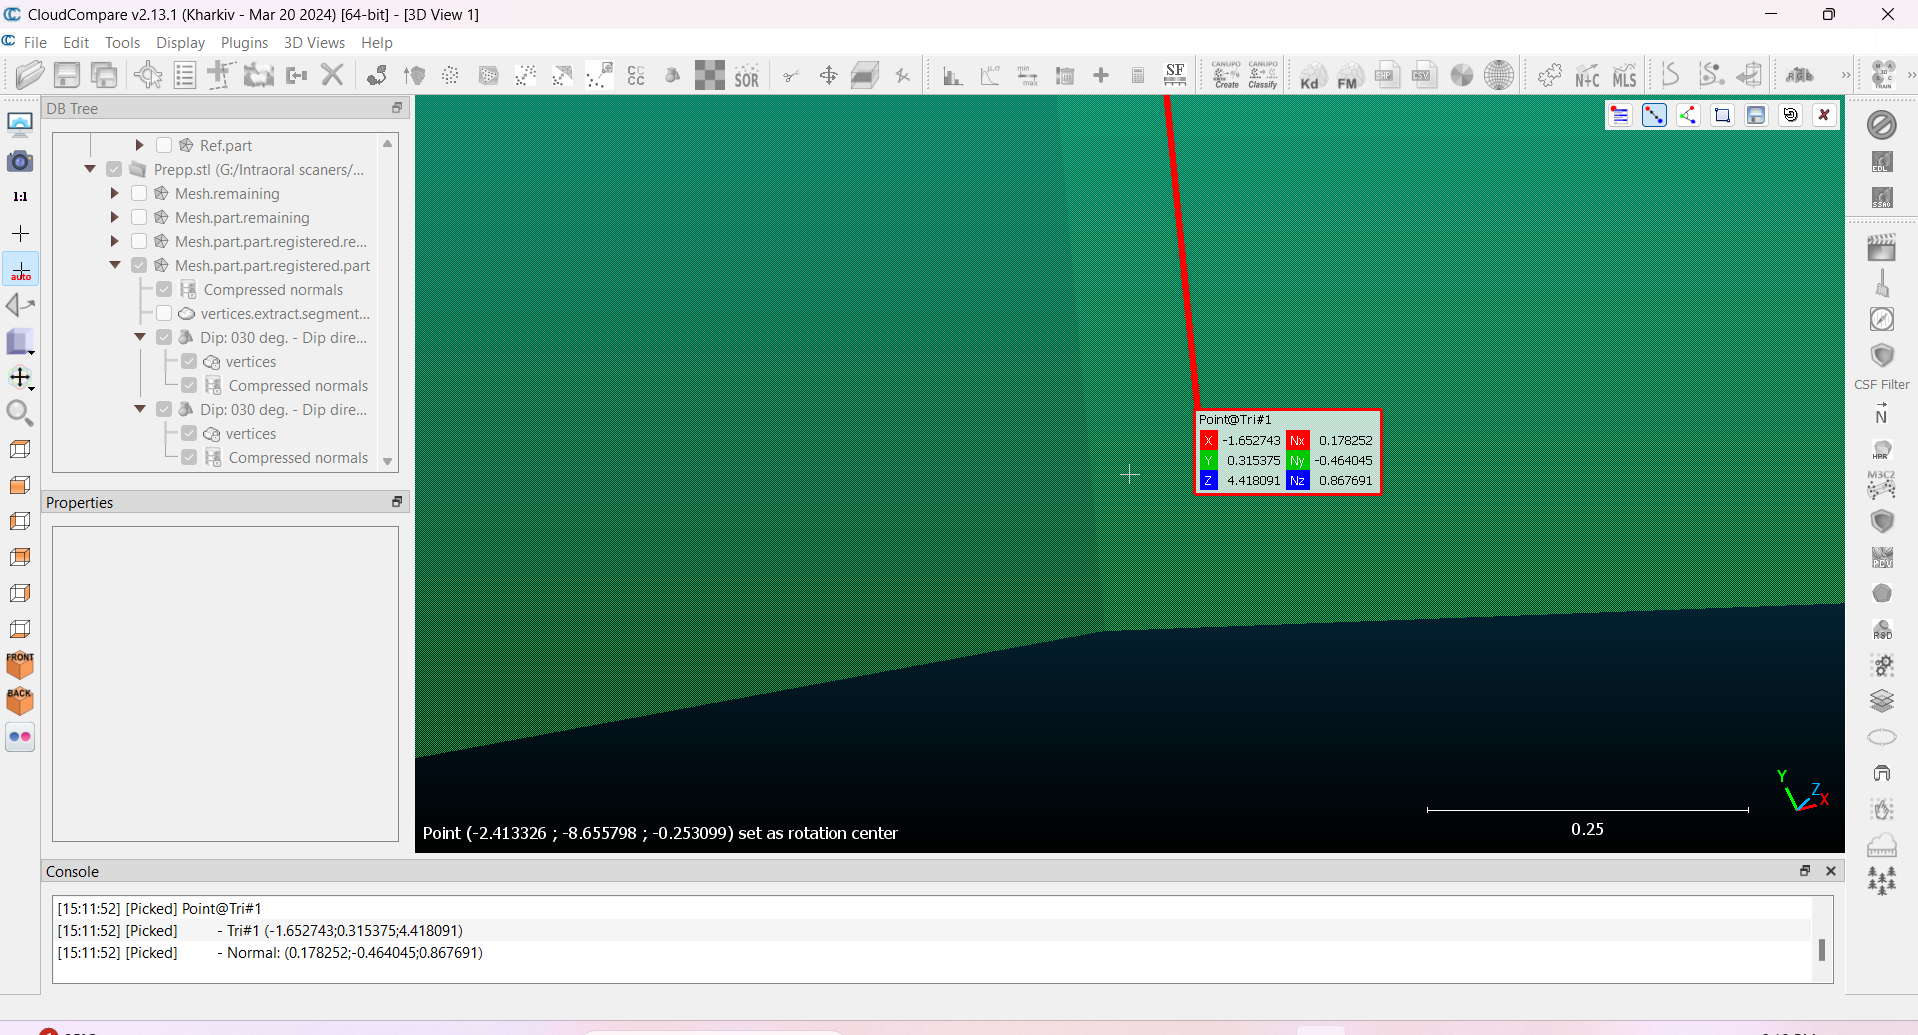The width and height of the screenshot is (1918, 1035).
Task: Enable the Mesh.remaining checkbox
Action: coord(139,194)
